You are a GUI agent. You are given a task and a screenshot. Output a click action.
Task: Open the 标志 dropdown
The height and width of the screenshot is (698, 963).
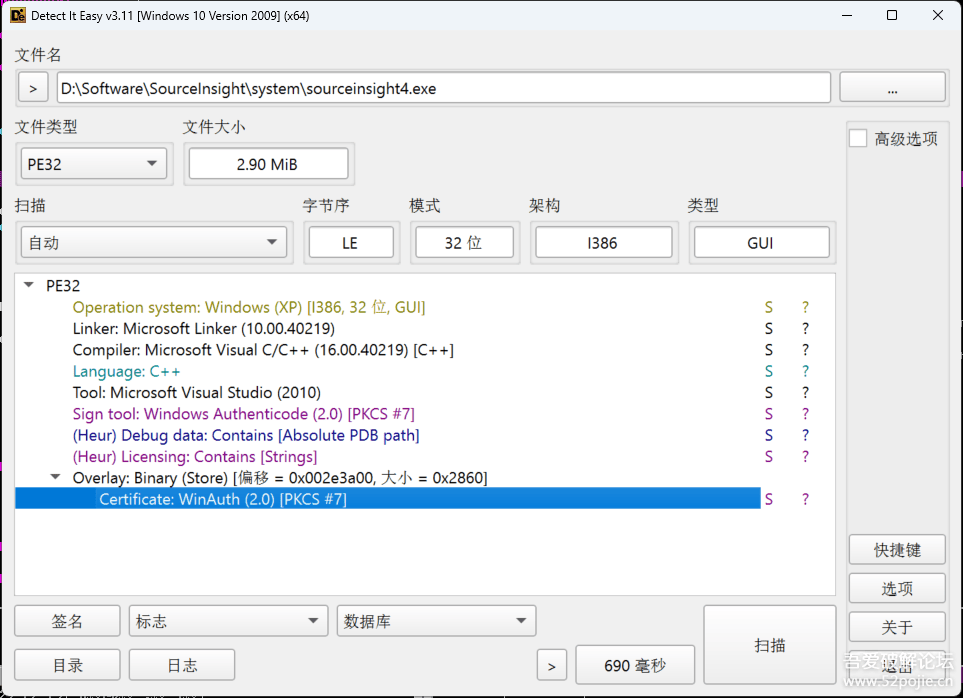tap(228, 621)
